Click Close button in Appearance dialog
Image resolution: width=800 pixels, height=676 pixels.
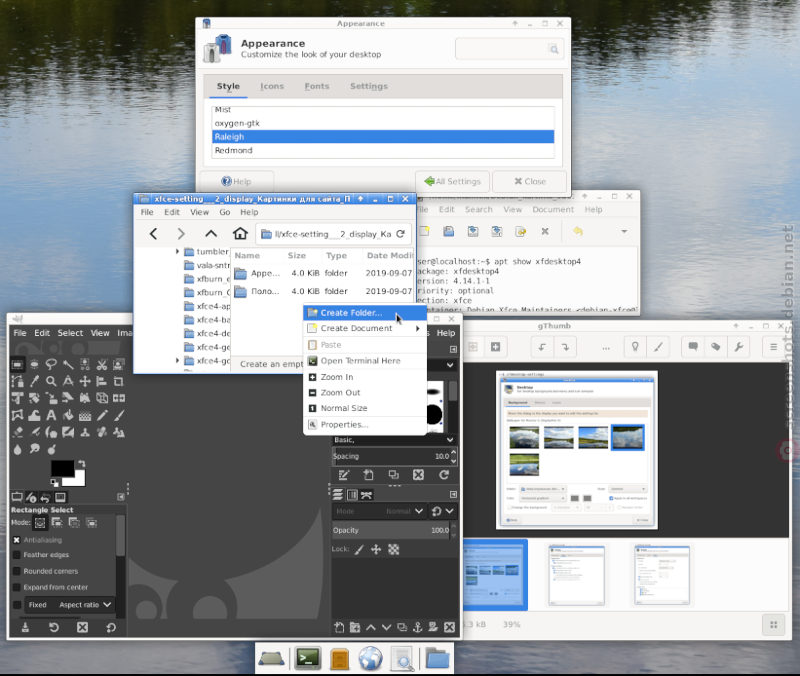coord(530,181)
